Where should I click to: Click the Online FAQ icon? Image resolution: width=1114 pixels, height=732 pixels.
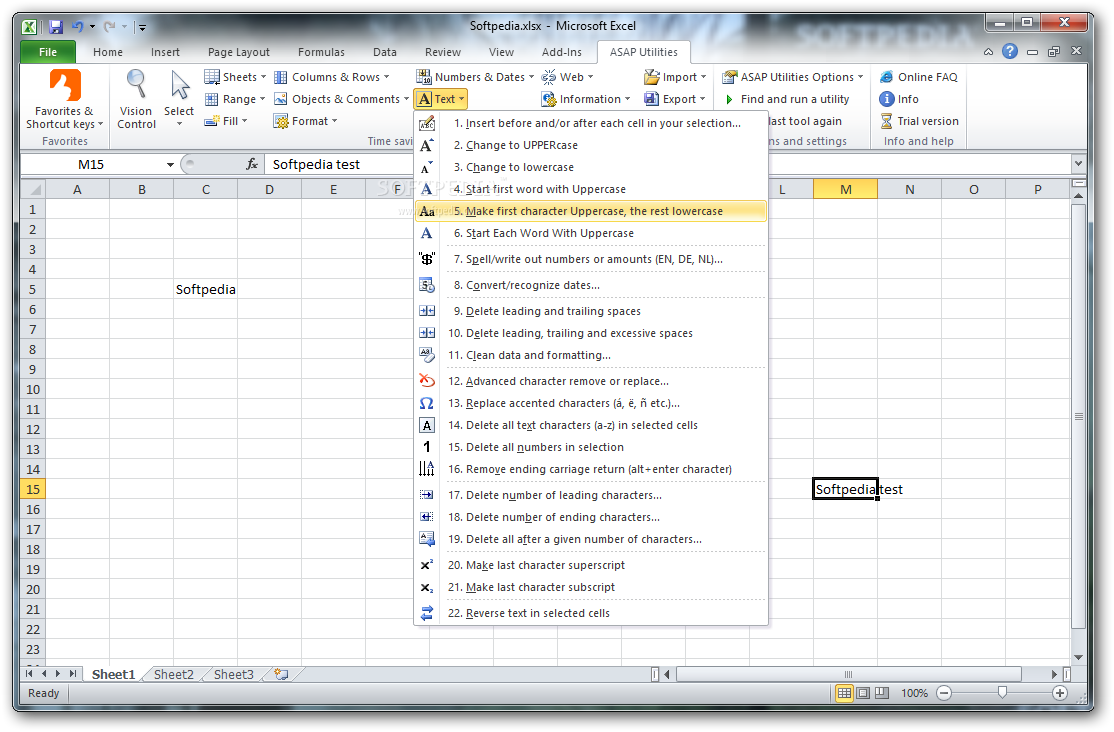point(887,77)
